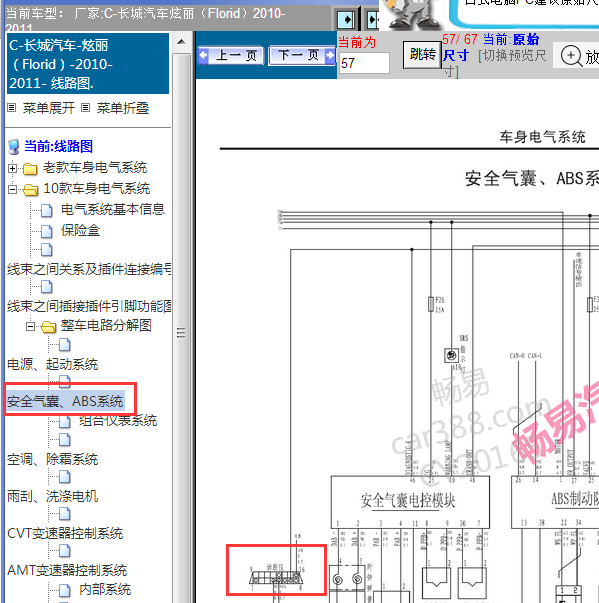This screenshot has height=603, width=599.
Task: Click the 车身电气系统 page header text
Action: 542,137
